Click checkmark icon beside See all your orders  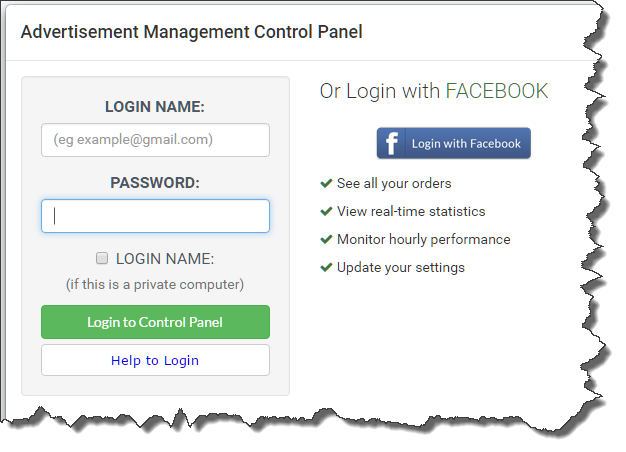pyautogui.click(x=326, y=183)
